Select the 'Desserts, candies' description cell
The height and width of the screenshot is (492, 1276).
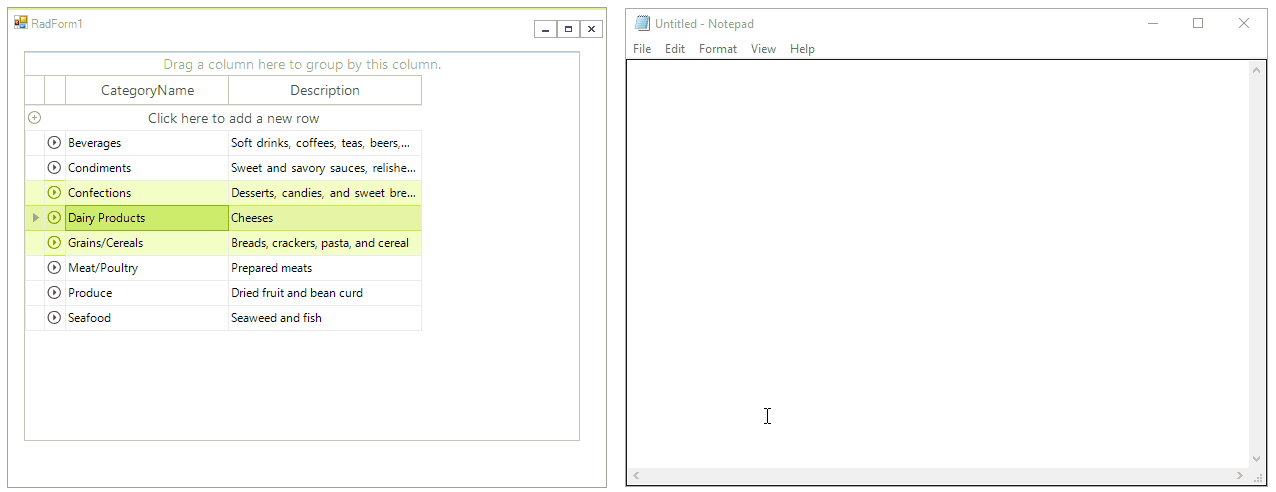pyautogui.click(x=325, y=193)
